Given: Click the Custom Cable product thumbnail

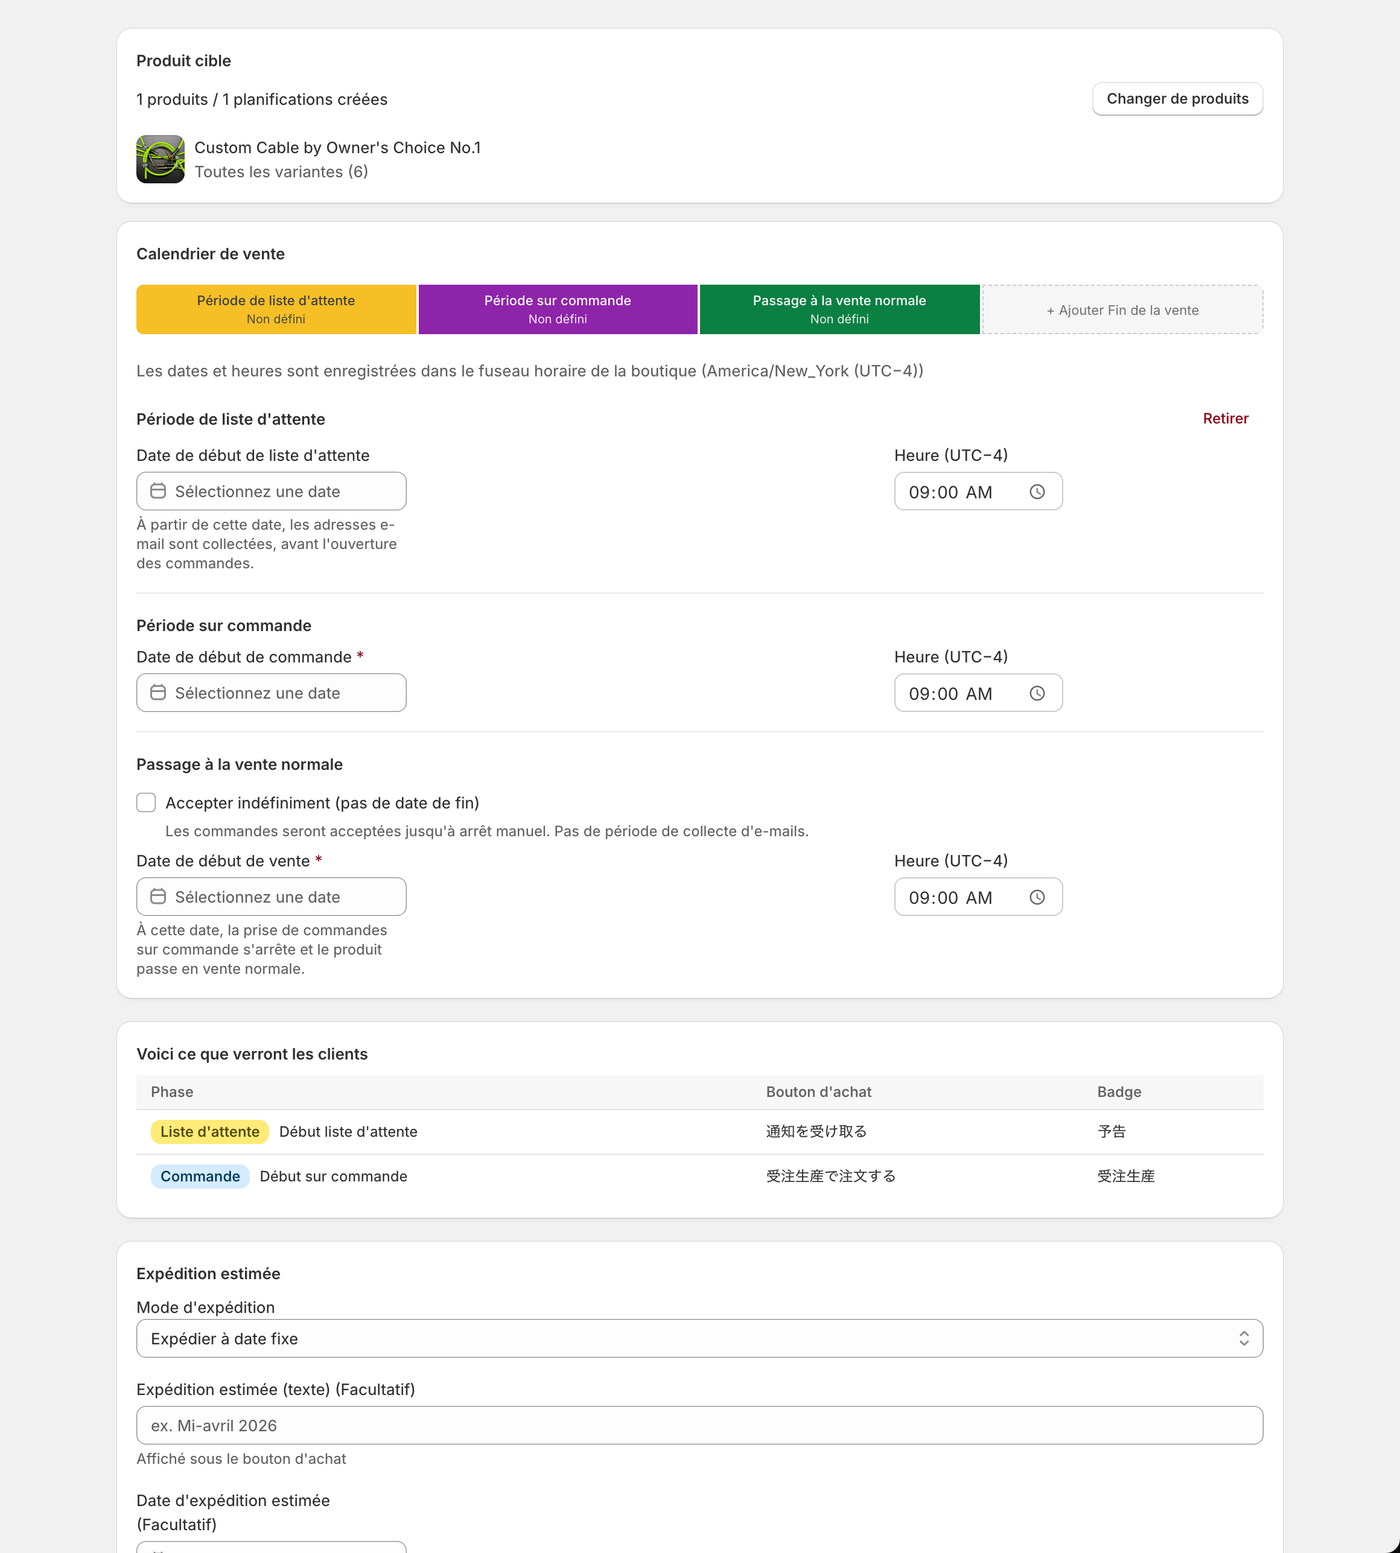Looking at the screenshot, I should [160, 159].
